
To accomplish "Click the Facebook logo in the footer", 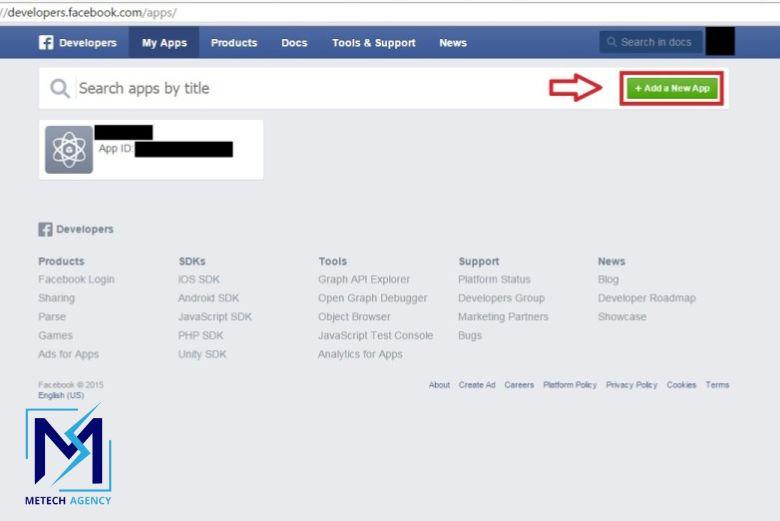I will point(45,229).
